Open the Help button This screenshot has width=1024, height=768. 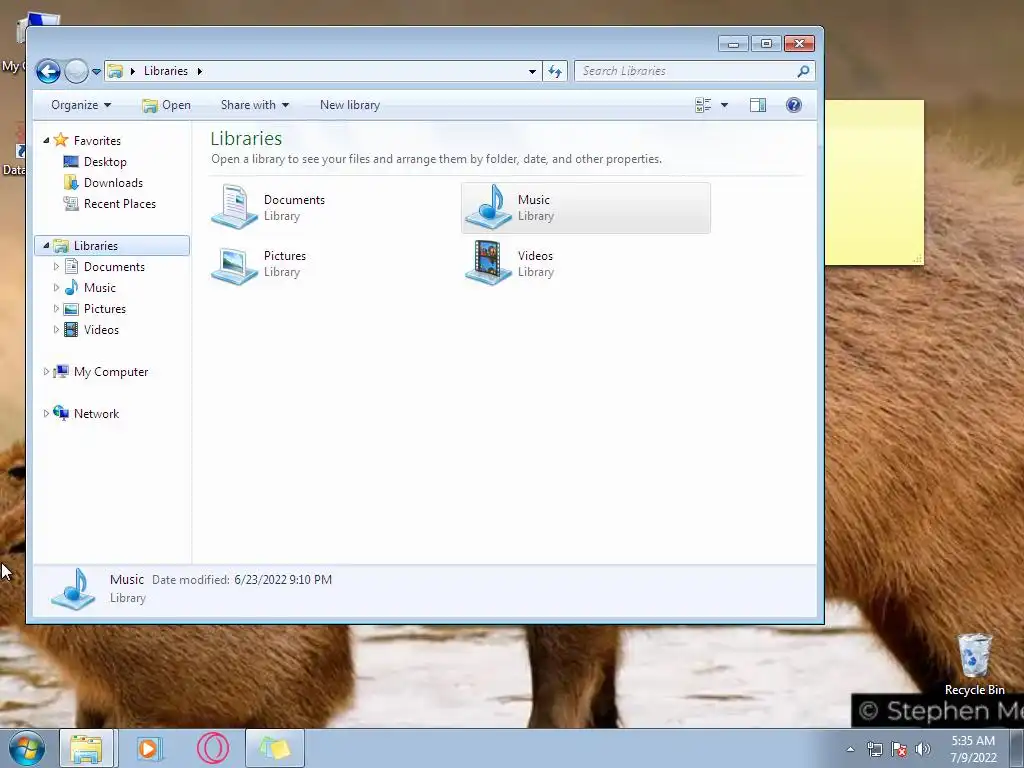[794, 105]
